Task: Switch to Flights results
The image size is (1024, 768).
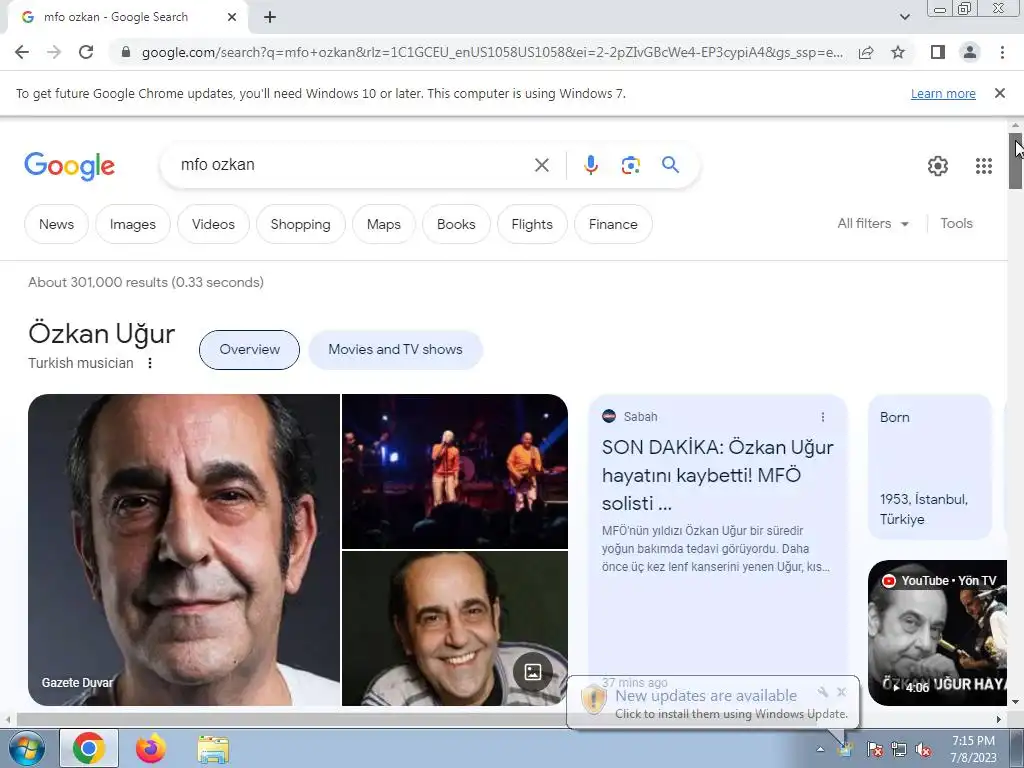Action: [x=532, y=224]
